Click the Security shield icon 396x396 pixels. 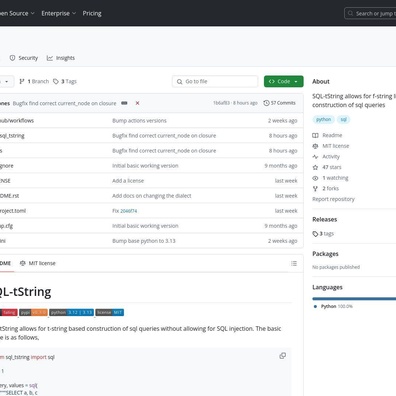point(12,58)
